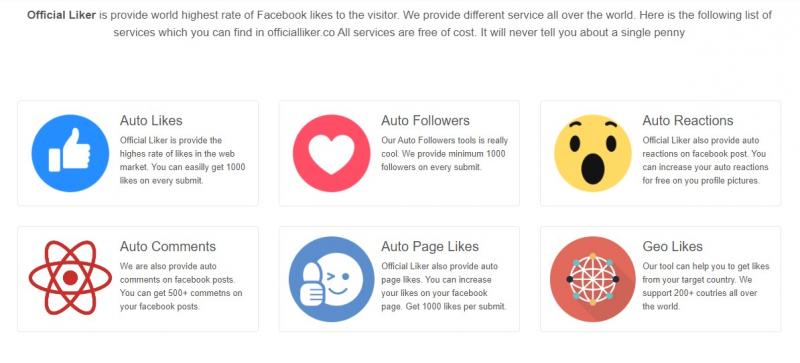Select the Auto Reactions description text
The image size is (800, 363).
click(x=705, y=160)
